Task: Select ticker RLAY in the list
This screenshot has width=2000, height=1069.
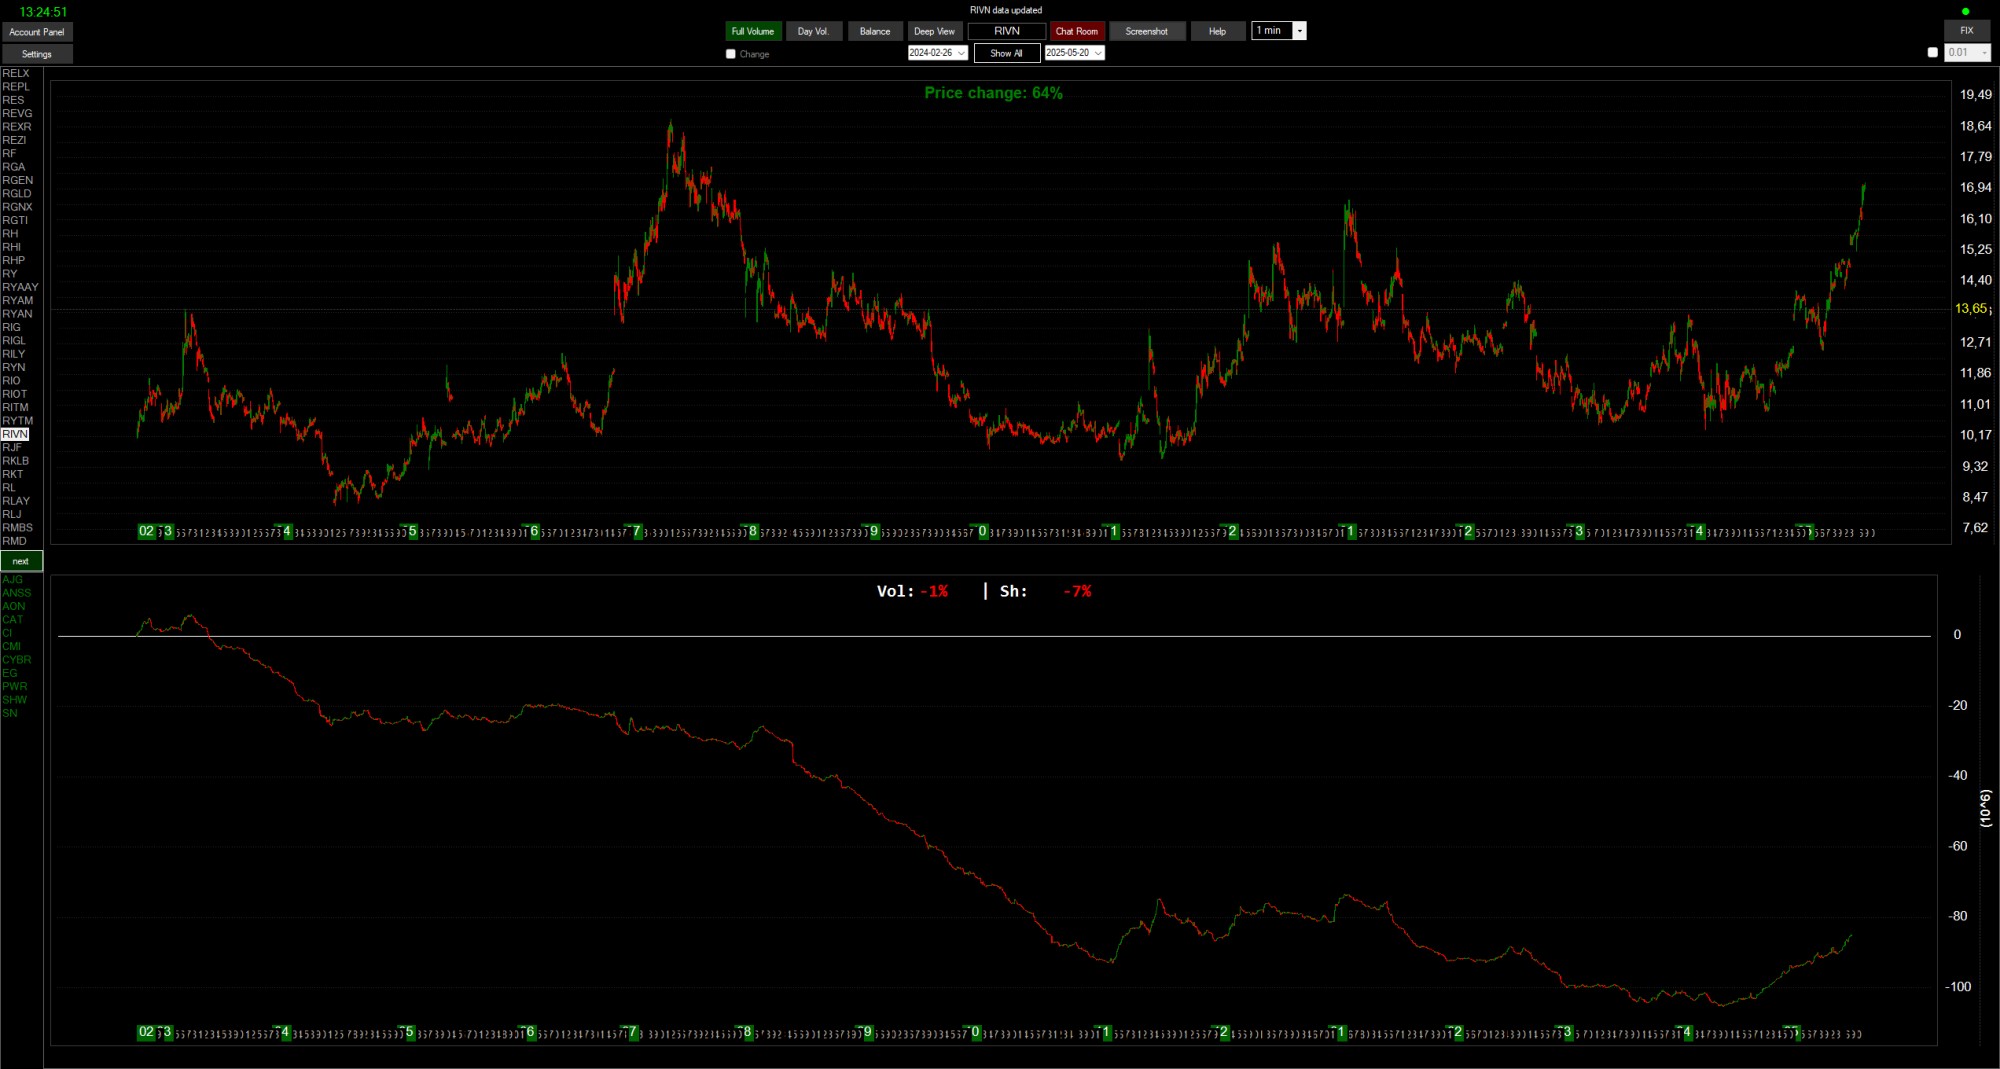Action: click(16, 501)
